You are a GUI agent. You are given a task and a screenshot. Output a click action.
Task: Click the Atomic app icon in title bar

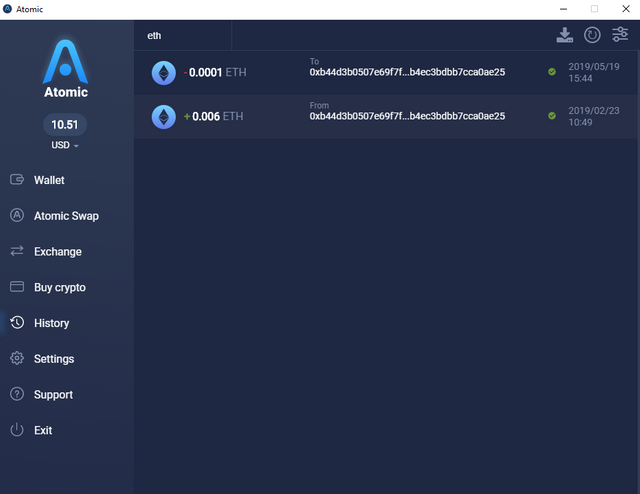(x=7, y=9)
